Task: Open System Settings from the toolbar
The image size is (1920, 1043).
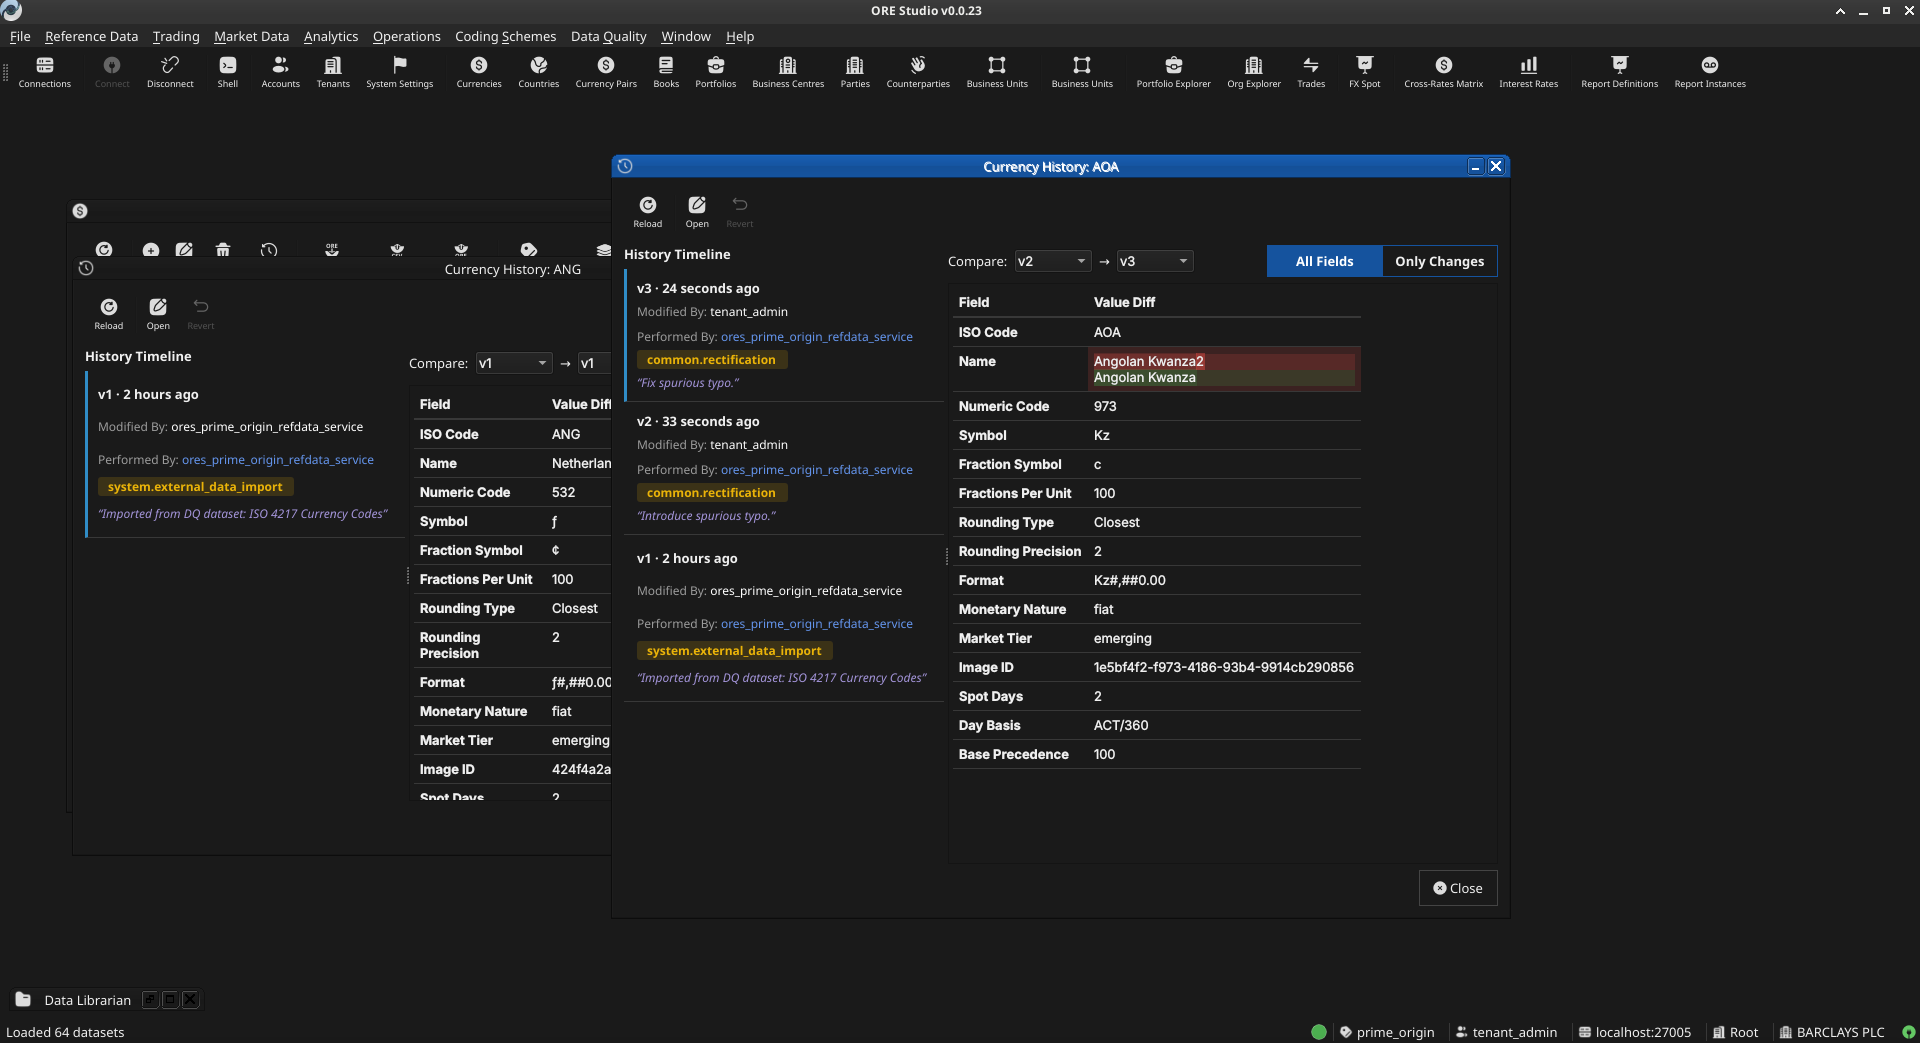Action: 400,72
